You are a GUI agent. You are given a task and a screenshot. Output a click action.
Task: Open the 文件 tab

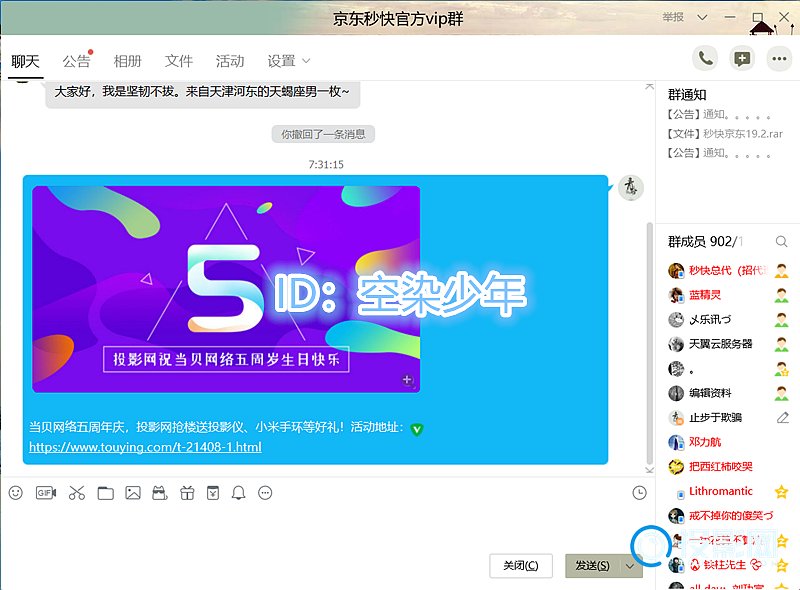coord(179,61)
